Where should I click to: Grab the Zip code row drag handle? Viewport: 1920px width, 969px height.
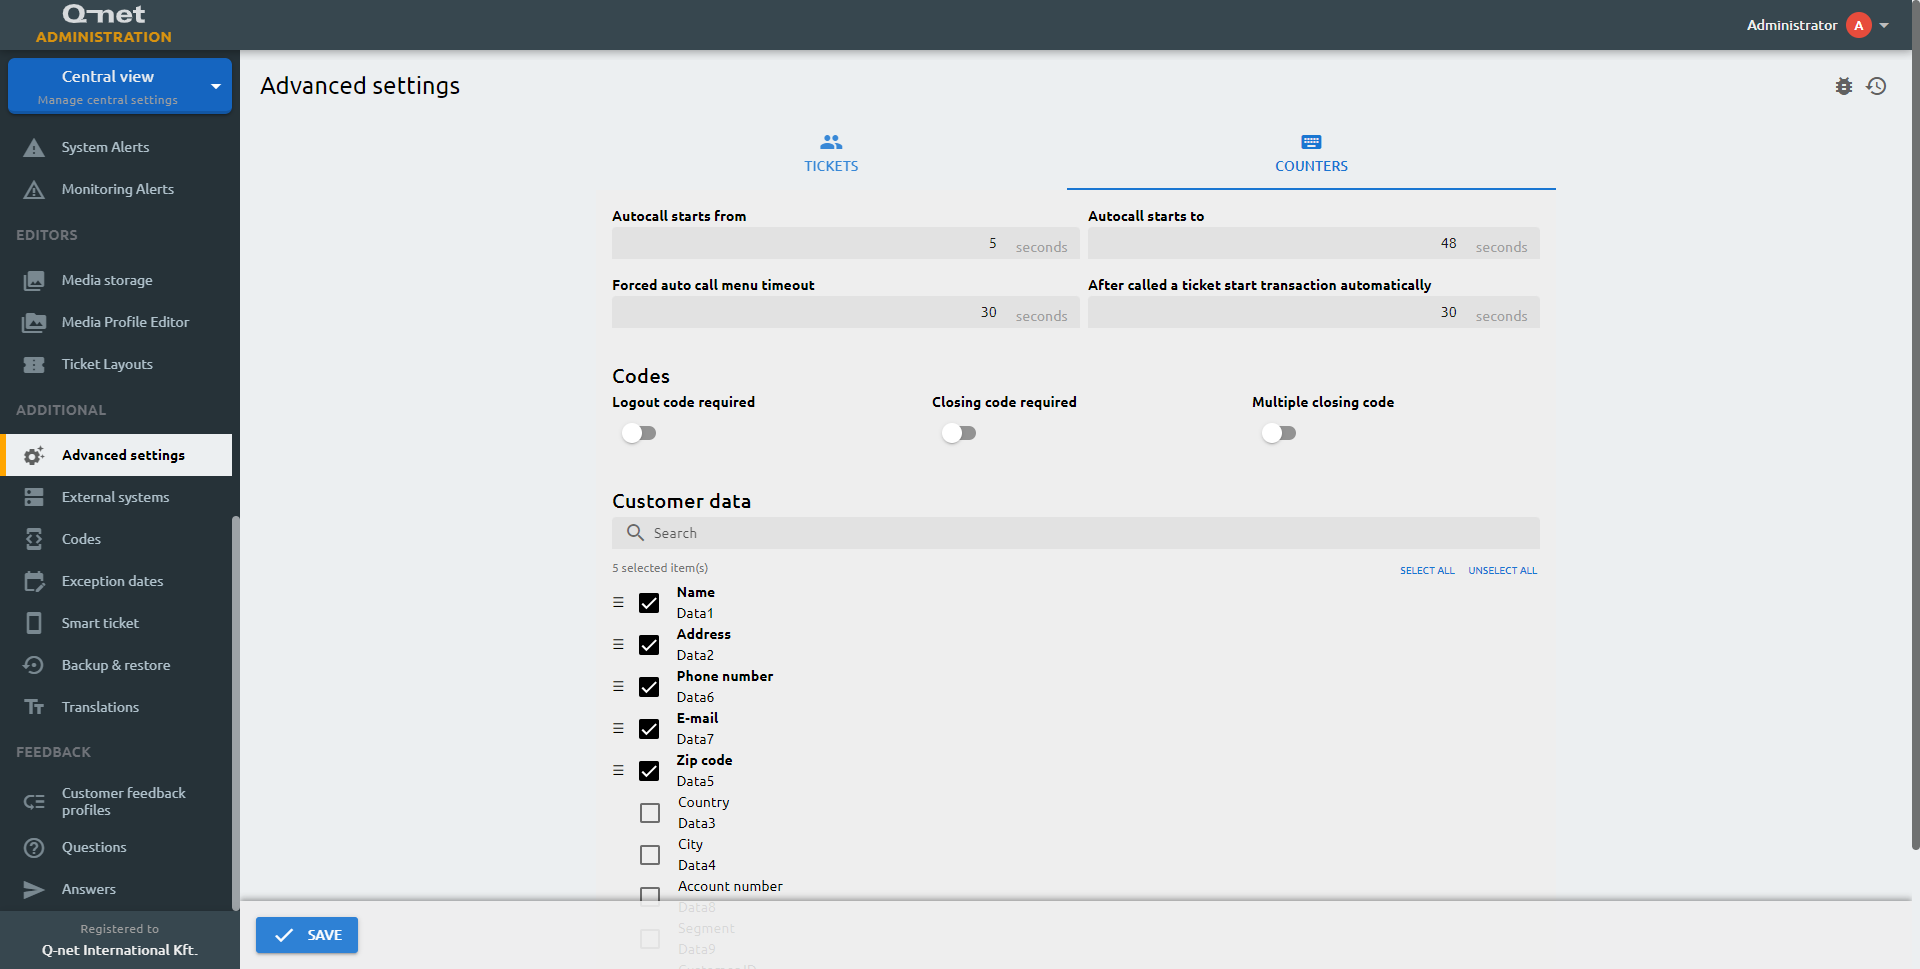[x=618, y=771]
